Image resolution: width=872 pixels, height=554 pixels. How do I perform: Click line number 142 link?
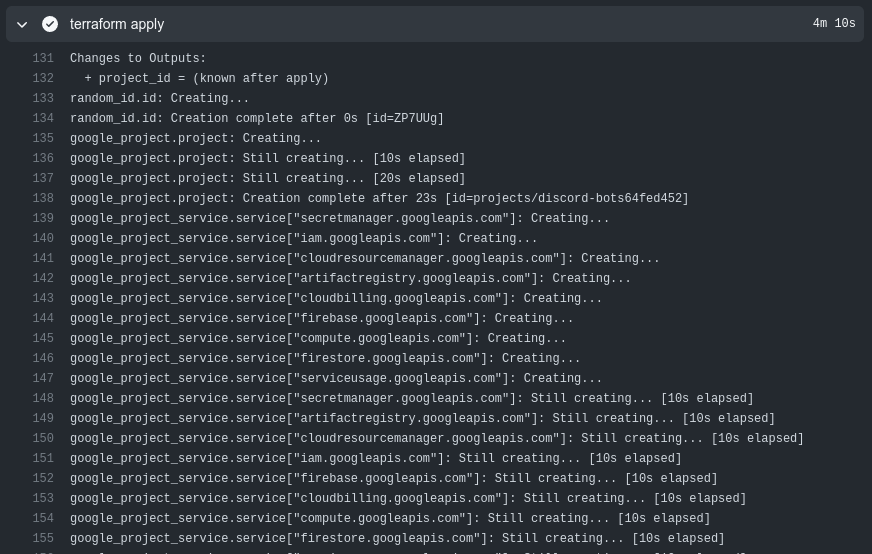pyautogui.click(x=43, y=278)
